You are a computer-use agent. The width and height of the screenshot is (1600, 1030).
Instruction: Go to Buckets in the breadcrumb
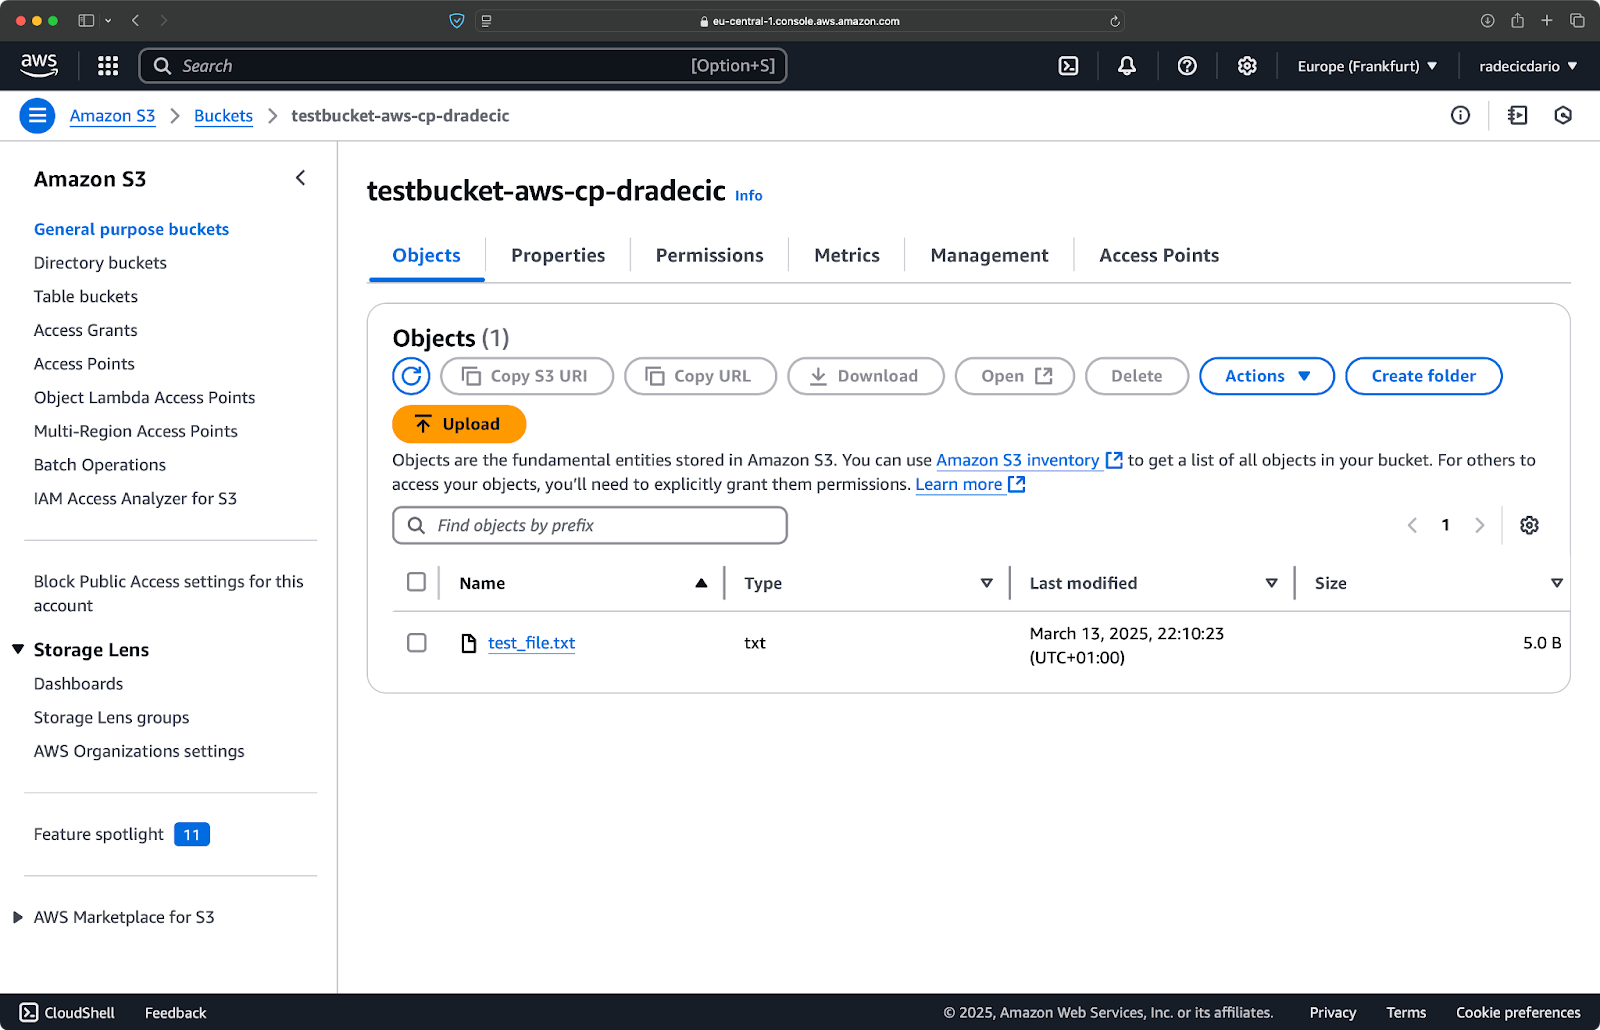tap(223, 116)
